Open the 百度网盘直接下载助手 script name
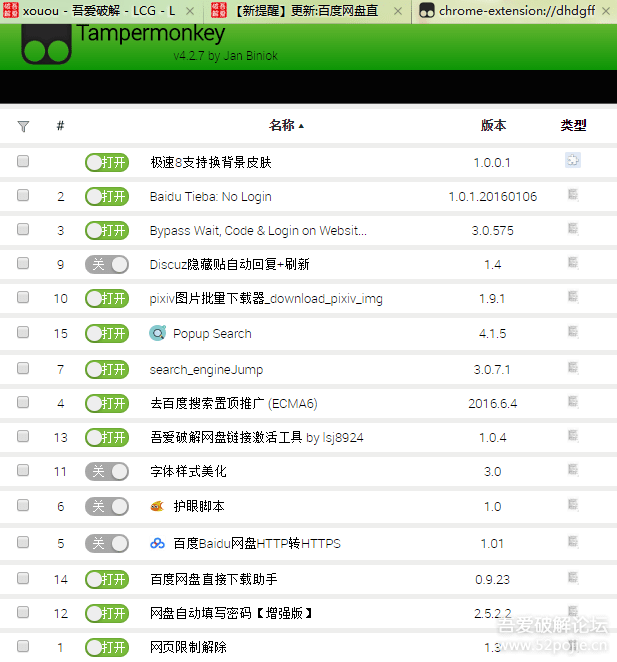 (x=214, y=579)
